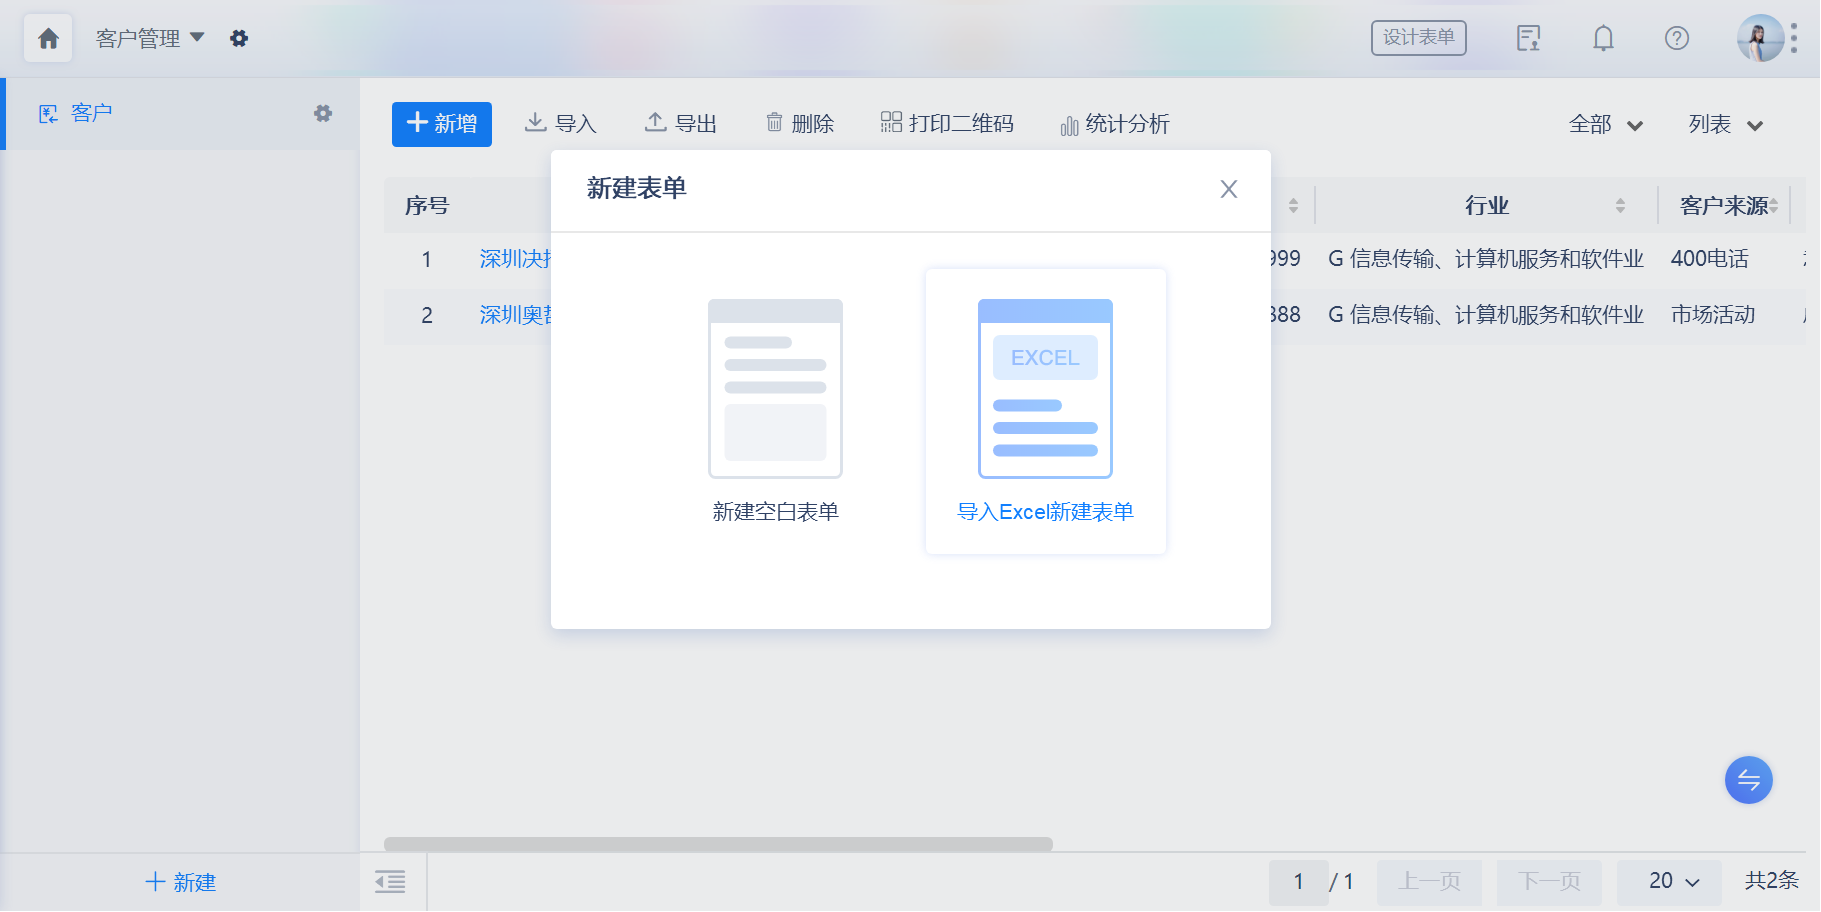Collapse sidebar with the indent icon
The height and width of the screenshot is (912, 1821).
[390, 882]
